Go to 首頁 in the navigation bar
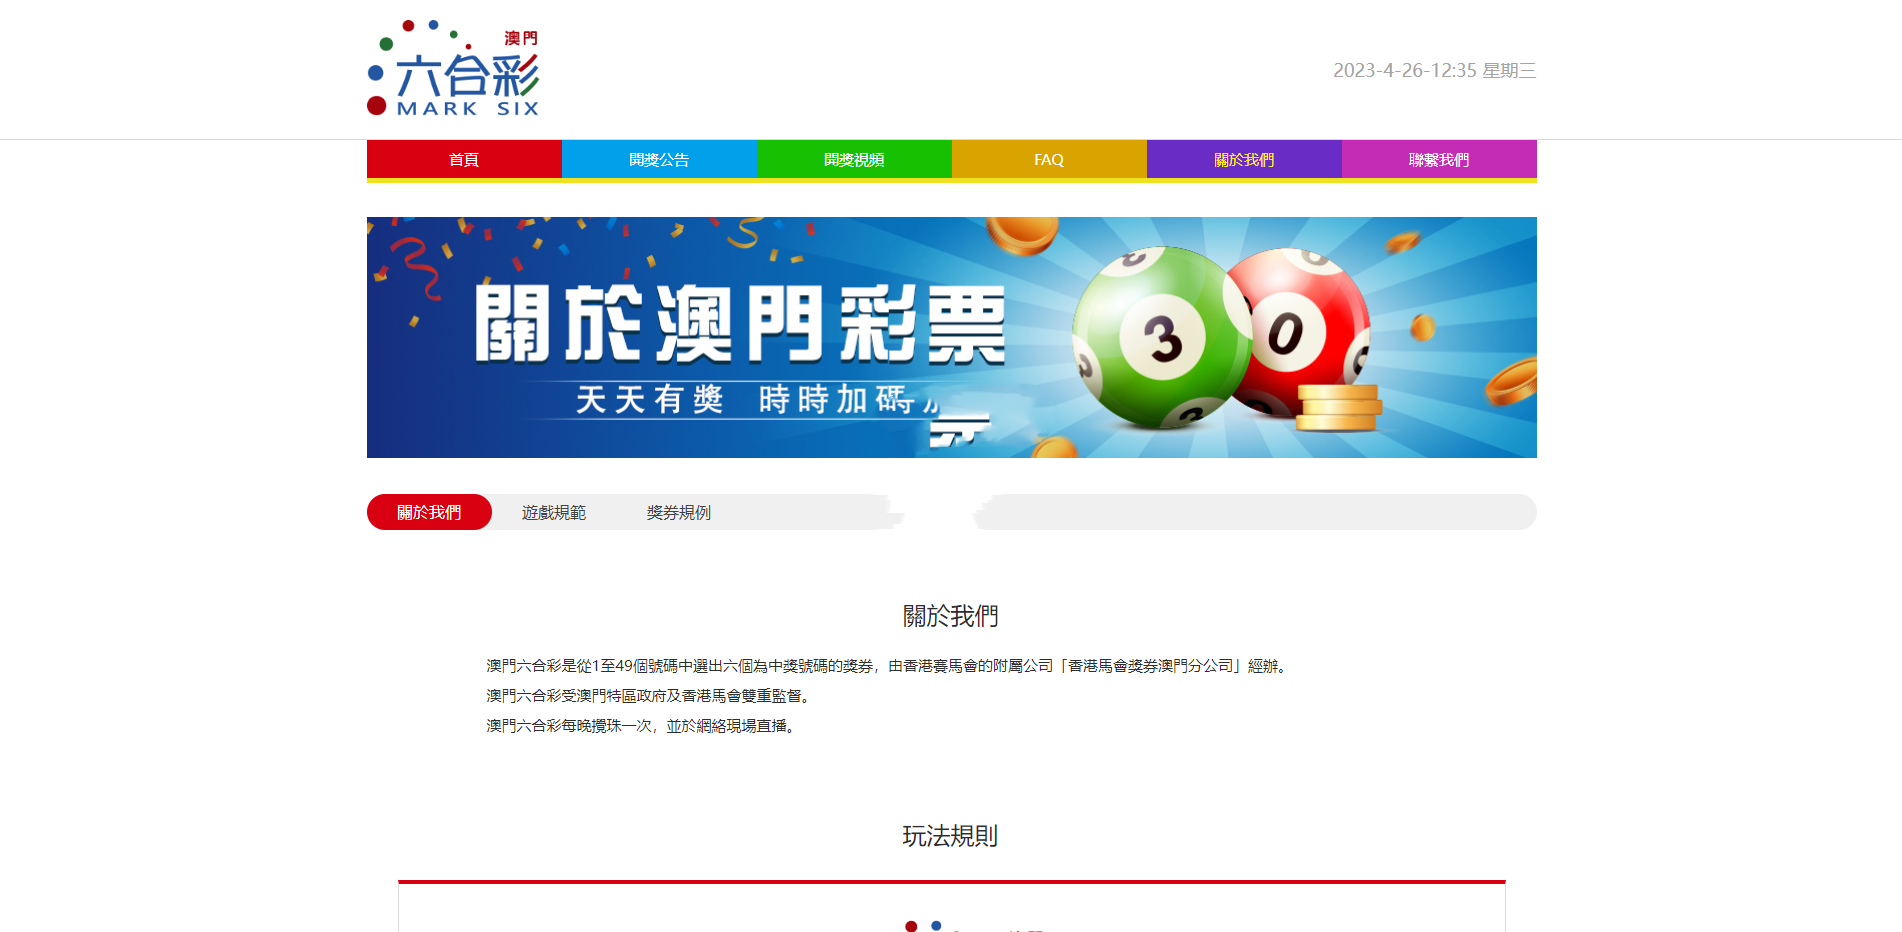This screenshot has width=1902, height=932. tap(464, 160)
